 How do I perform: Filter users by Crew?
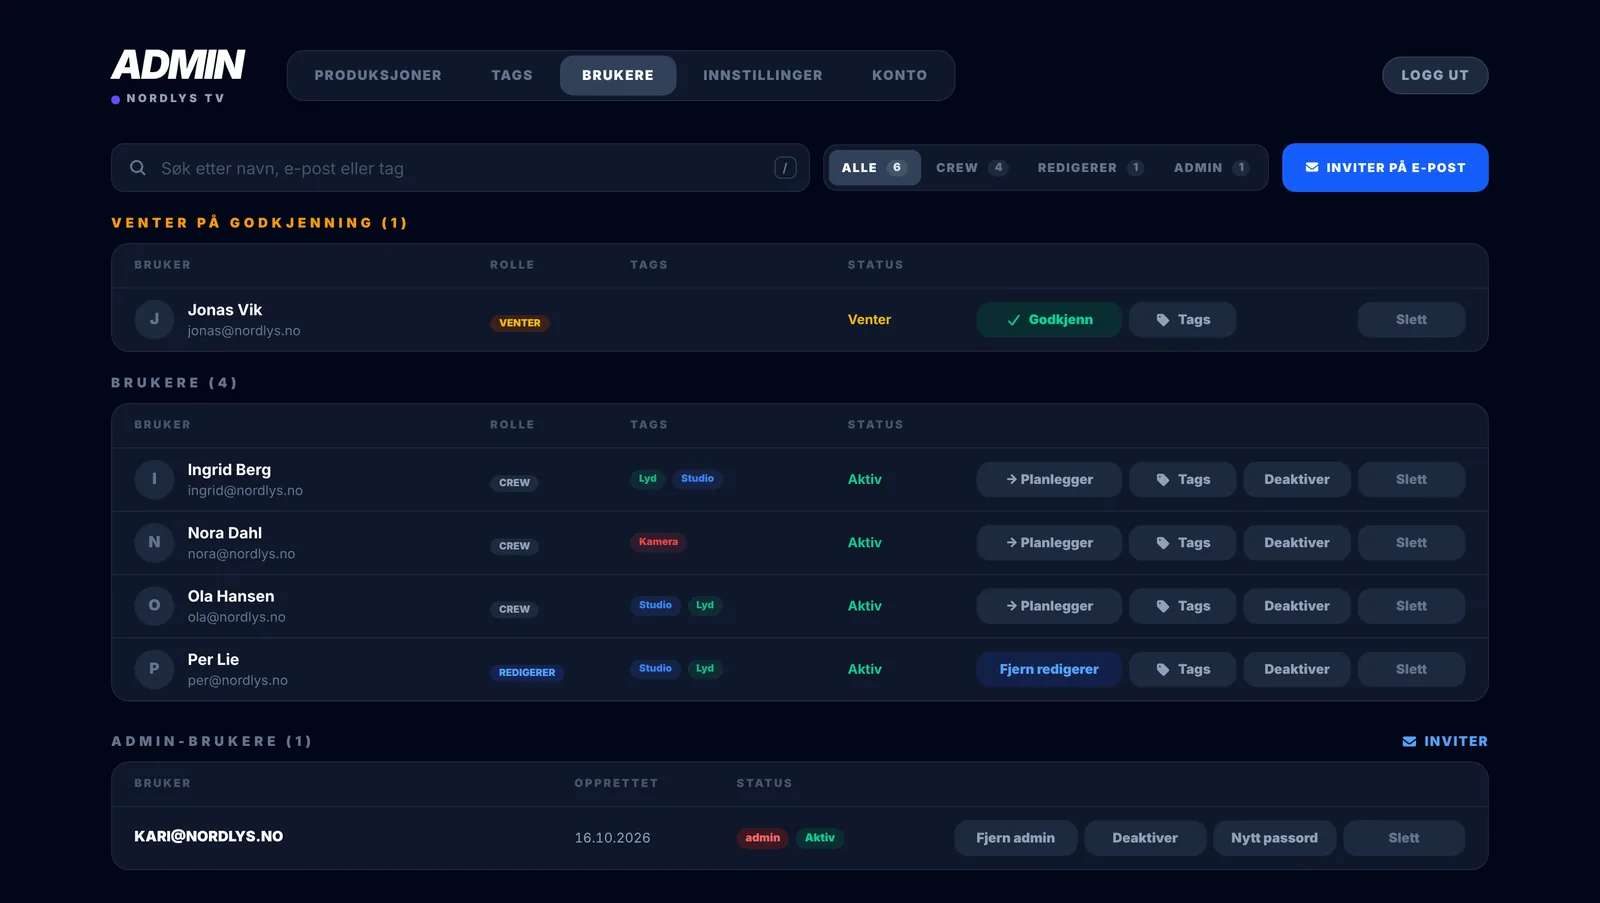(971, 167)
